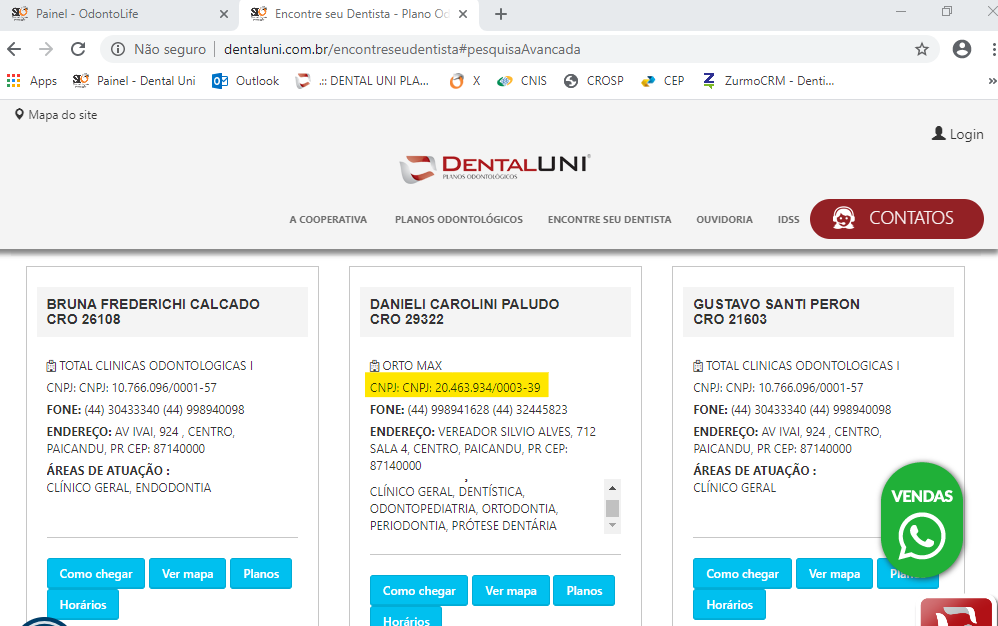Viewport: 998px width, 626px height.
Task: Open 'ZurmoCRM - Denti...' bookmark
Action: tap(768, 81)
